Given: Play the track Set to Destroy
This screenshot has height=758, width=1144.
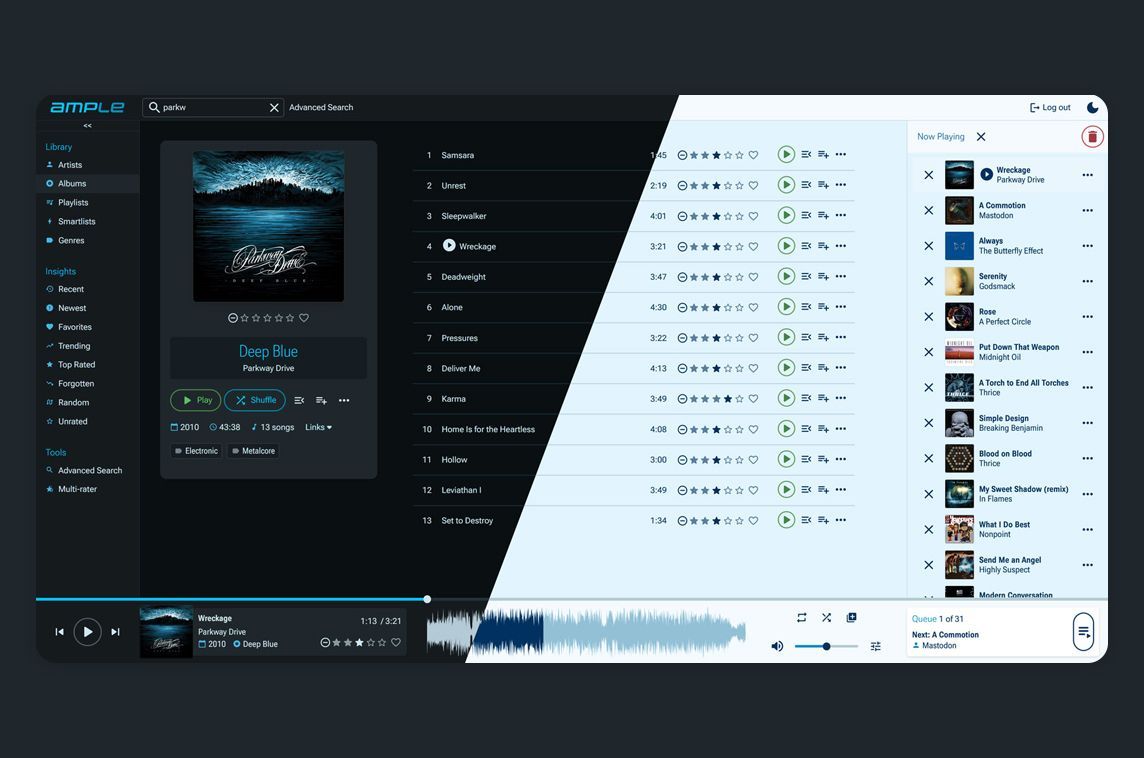Looking at the screenshot, I should click(x=786, y=520).
